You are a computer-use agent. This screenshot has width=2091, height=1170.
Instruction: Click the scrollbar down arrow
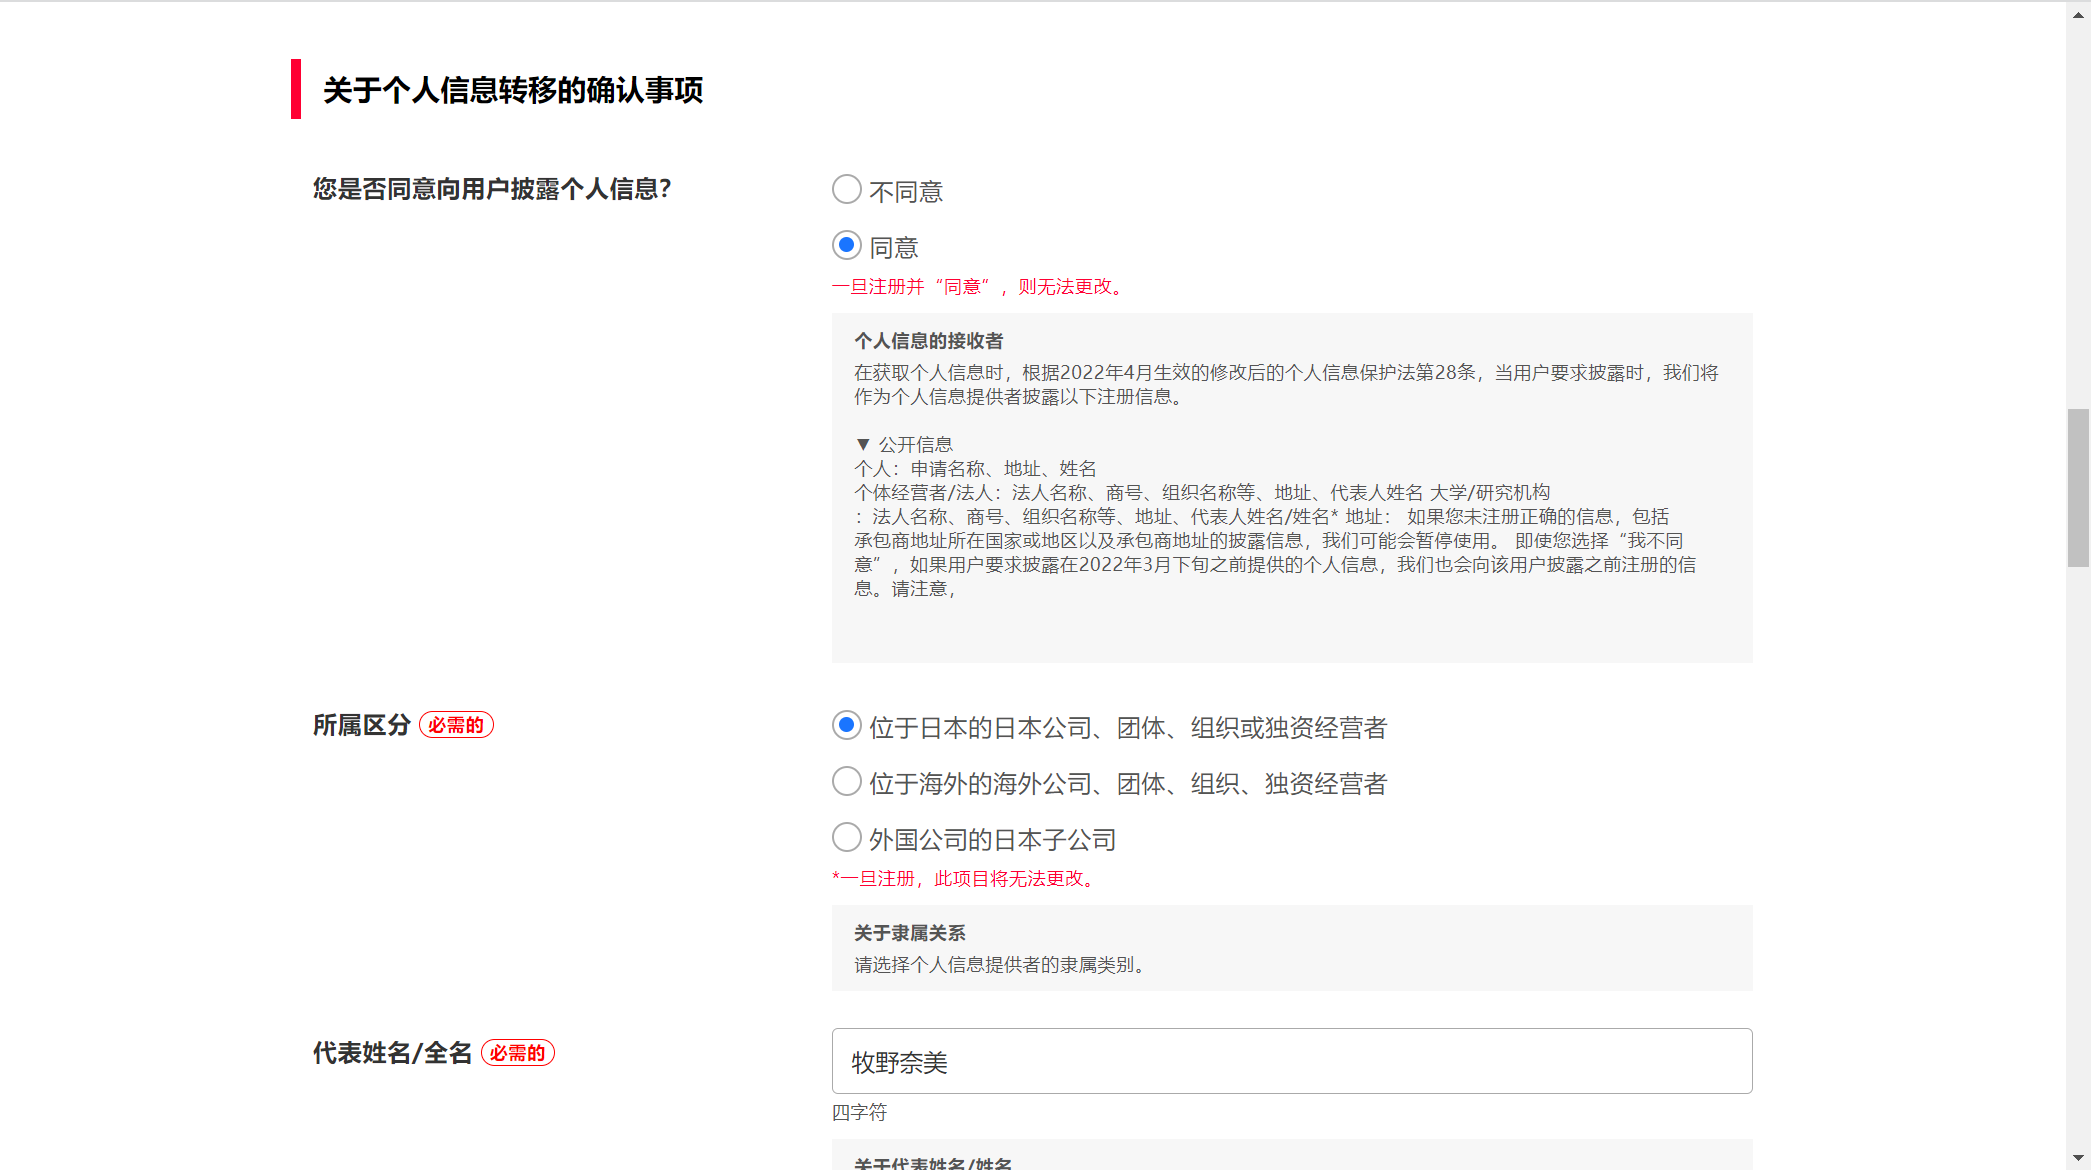coord(2078,1157)
